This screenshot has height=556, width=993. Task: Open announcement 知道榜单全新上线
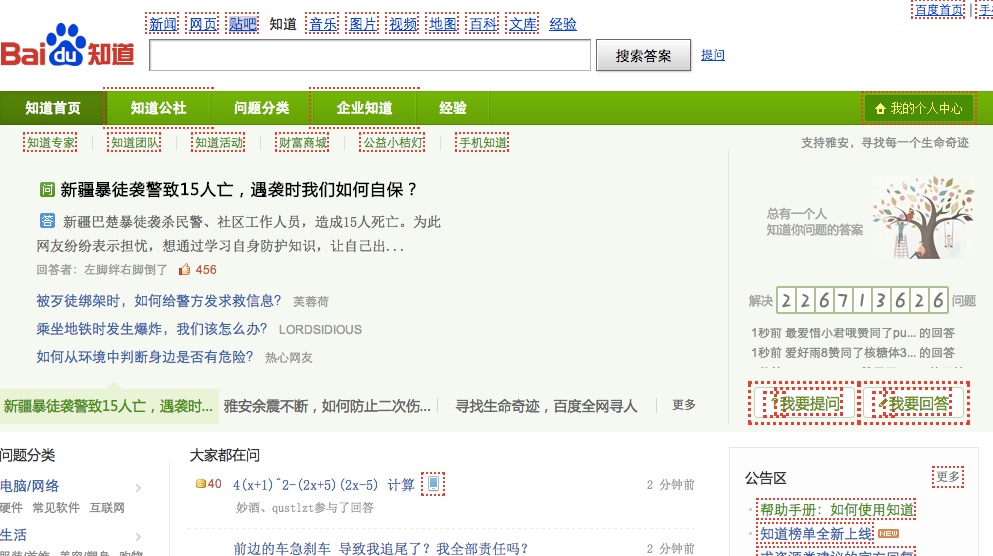click(816, 534)
